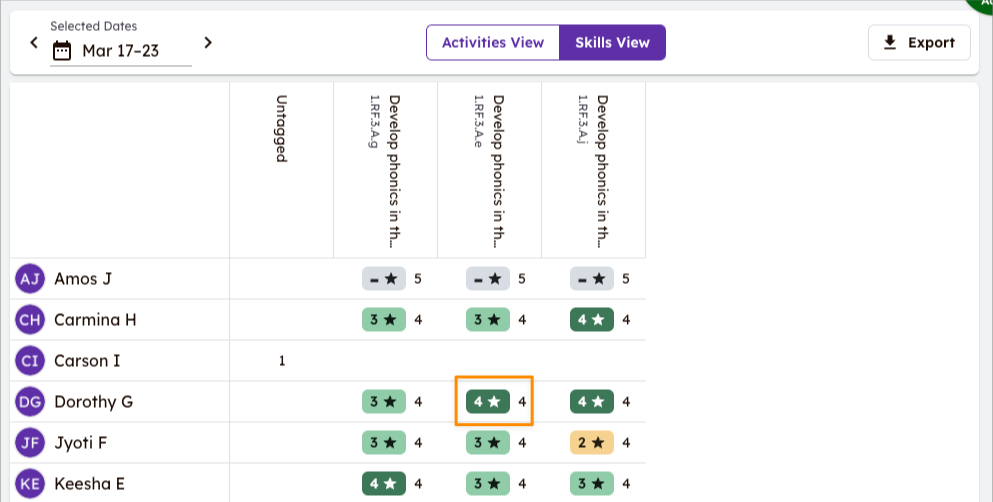Open Jyoti F's JF avatar icon
This screenshot has width=993, height=502.
tap(30, 443)
